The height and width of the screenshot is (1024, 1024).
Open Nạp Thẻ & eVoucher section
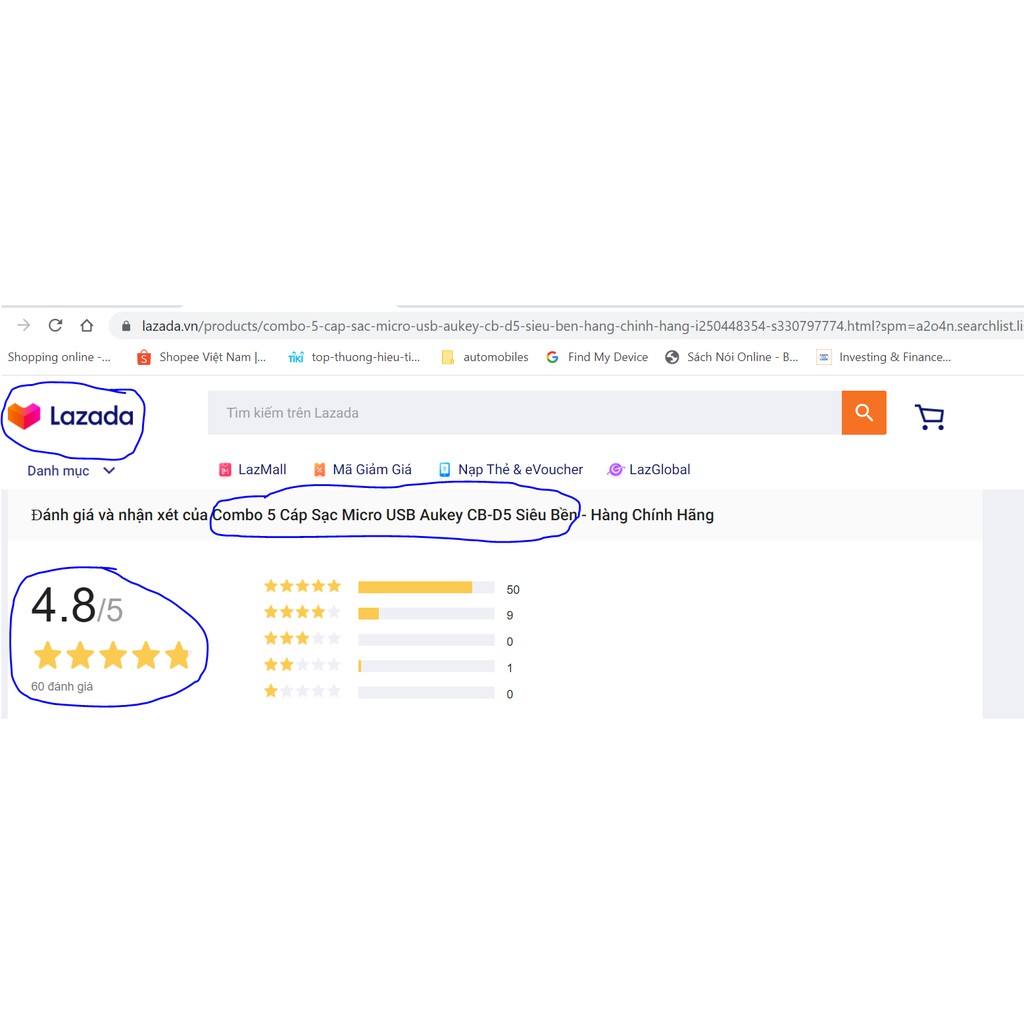point(511,470)
